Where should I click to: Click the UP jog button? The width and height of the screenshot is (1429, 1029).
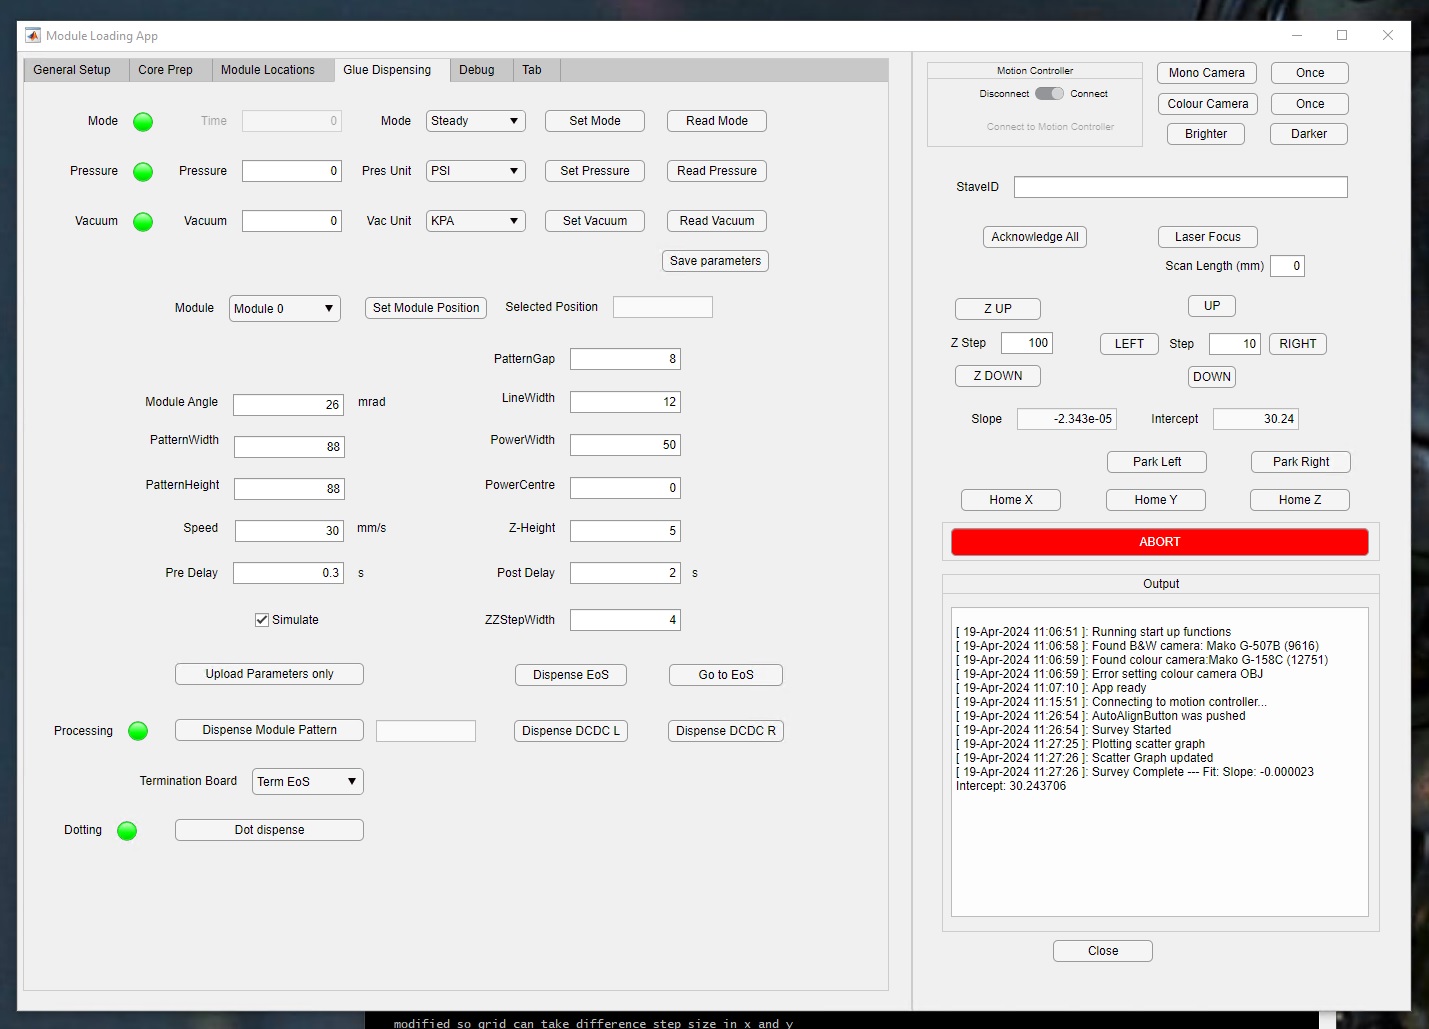pyautogui.click(x=1212, y=306)
